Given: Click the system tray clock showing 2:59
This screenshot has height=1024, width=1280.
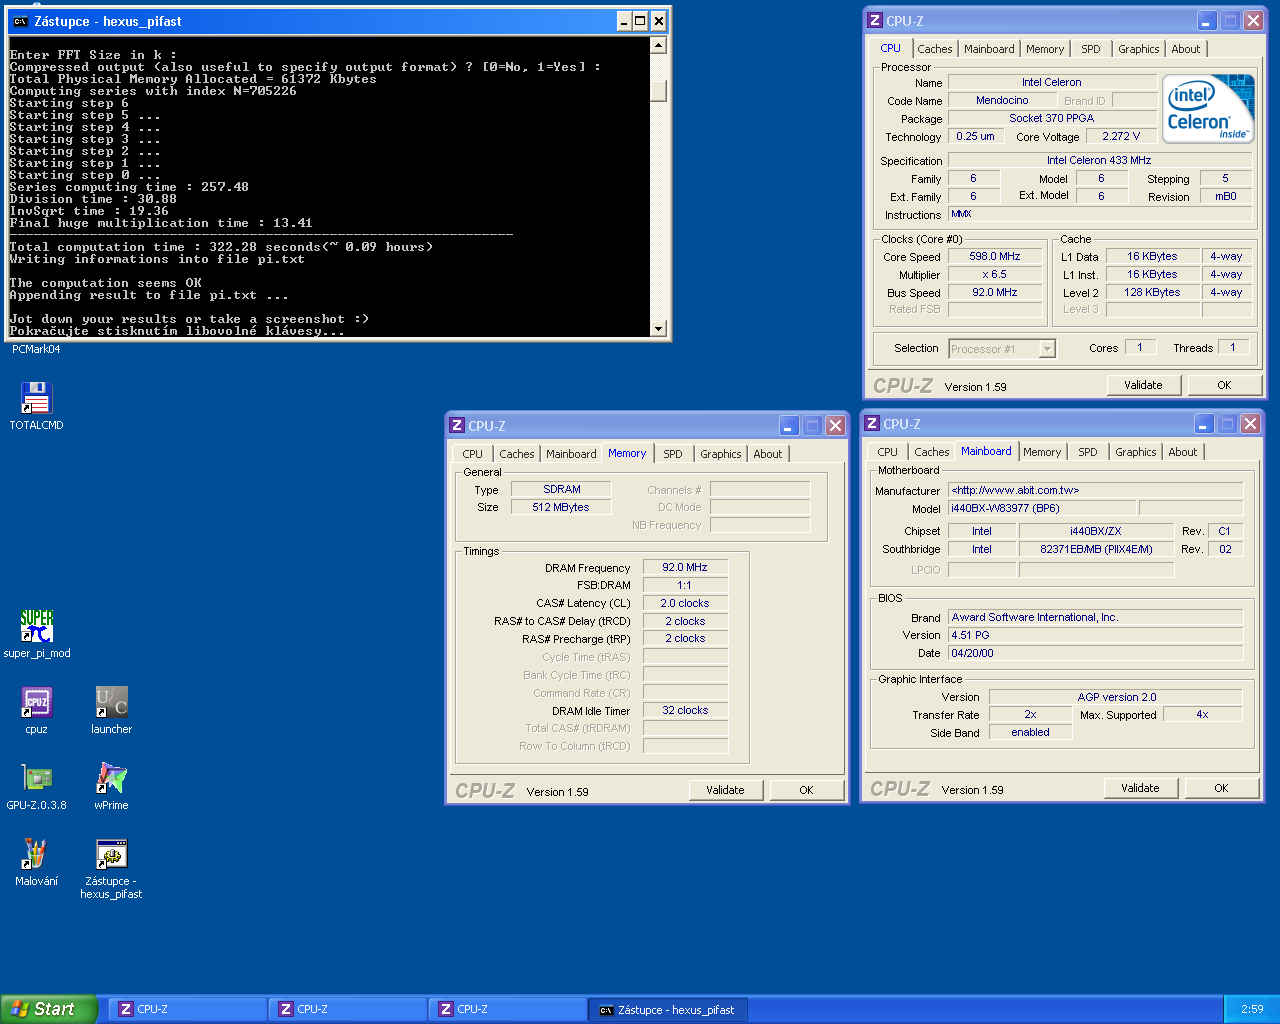Looking at the screenshot, I should tap(1251, 1009).
